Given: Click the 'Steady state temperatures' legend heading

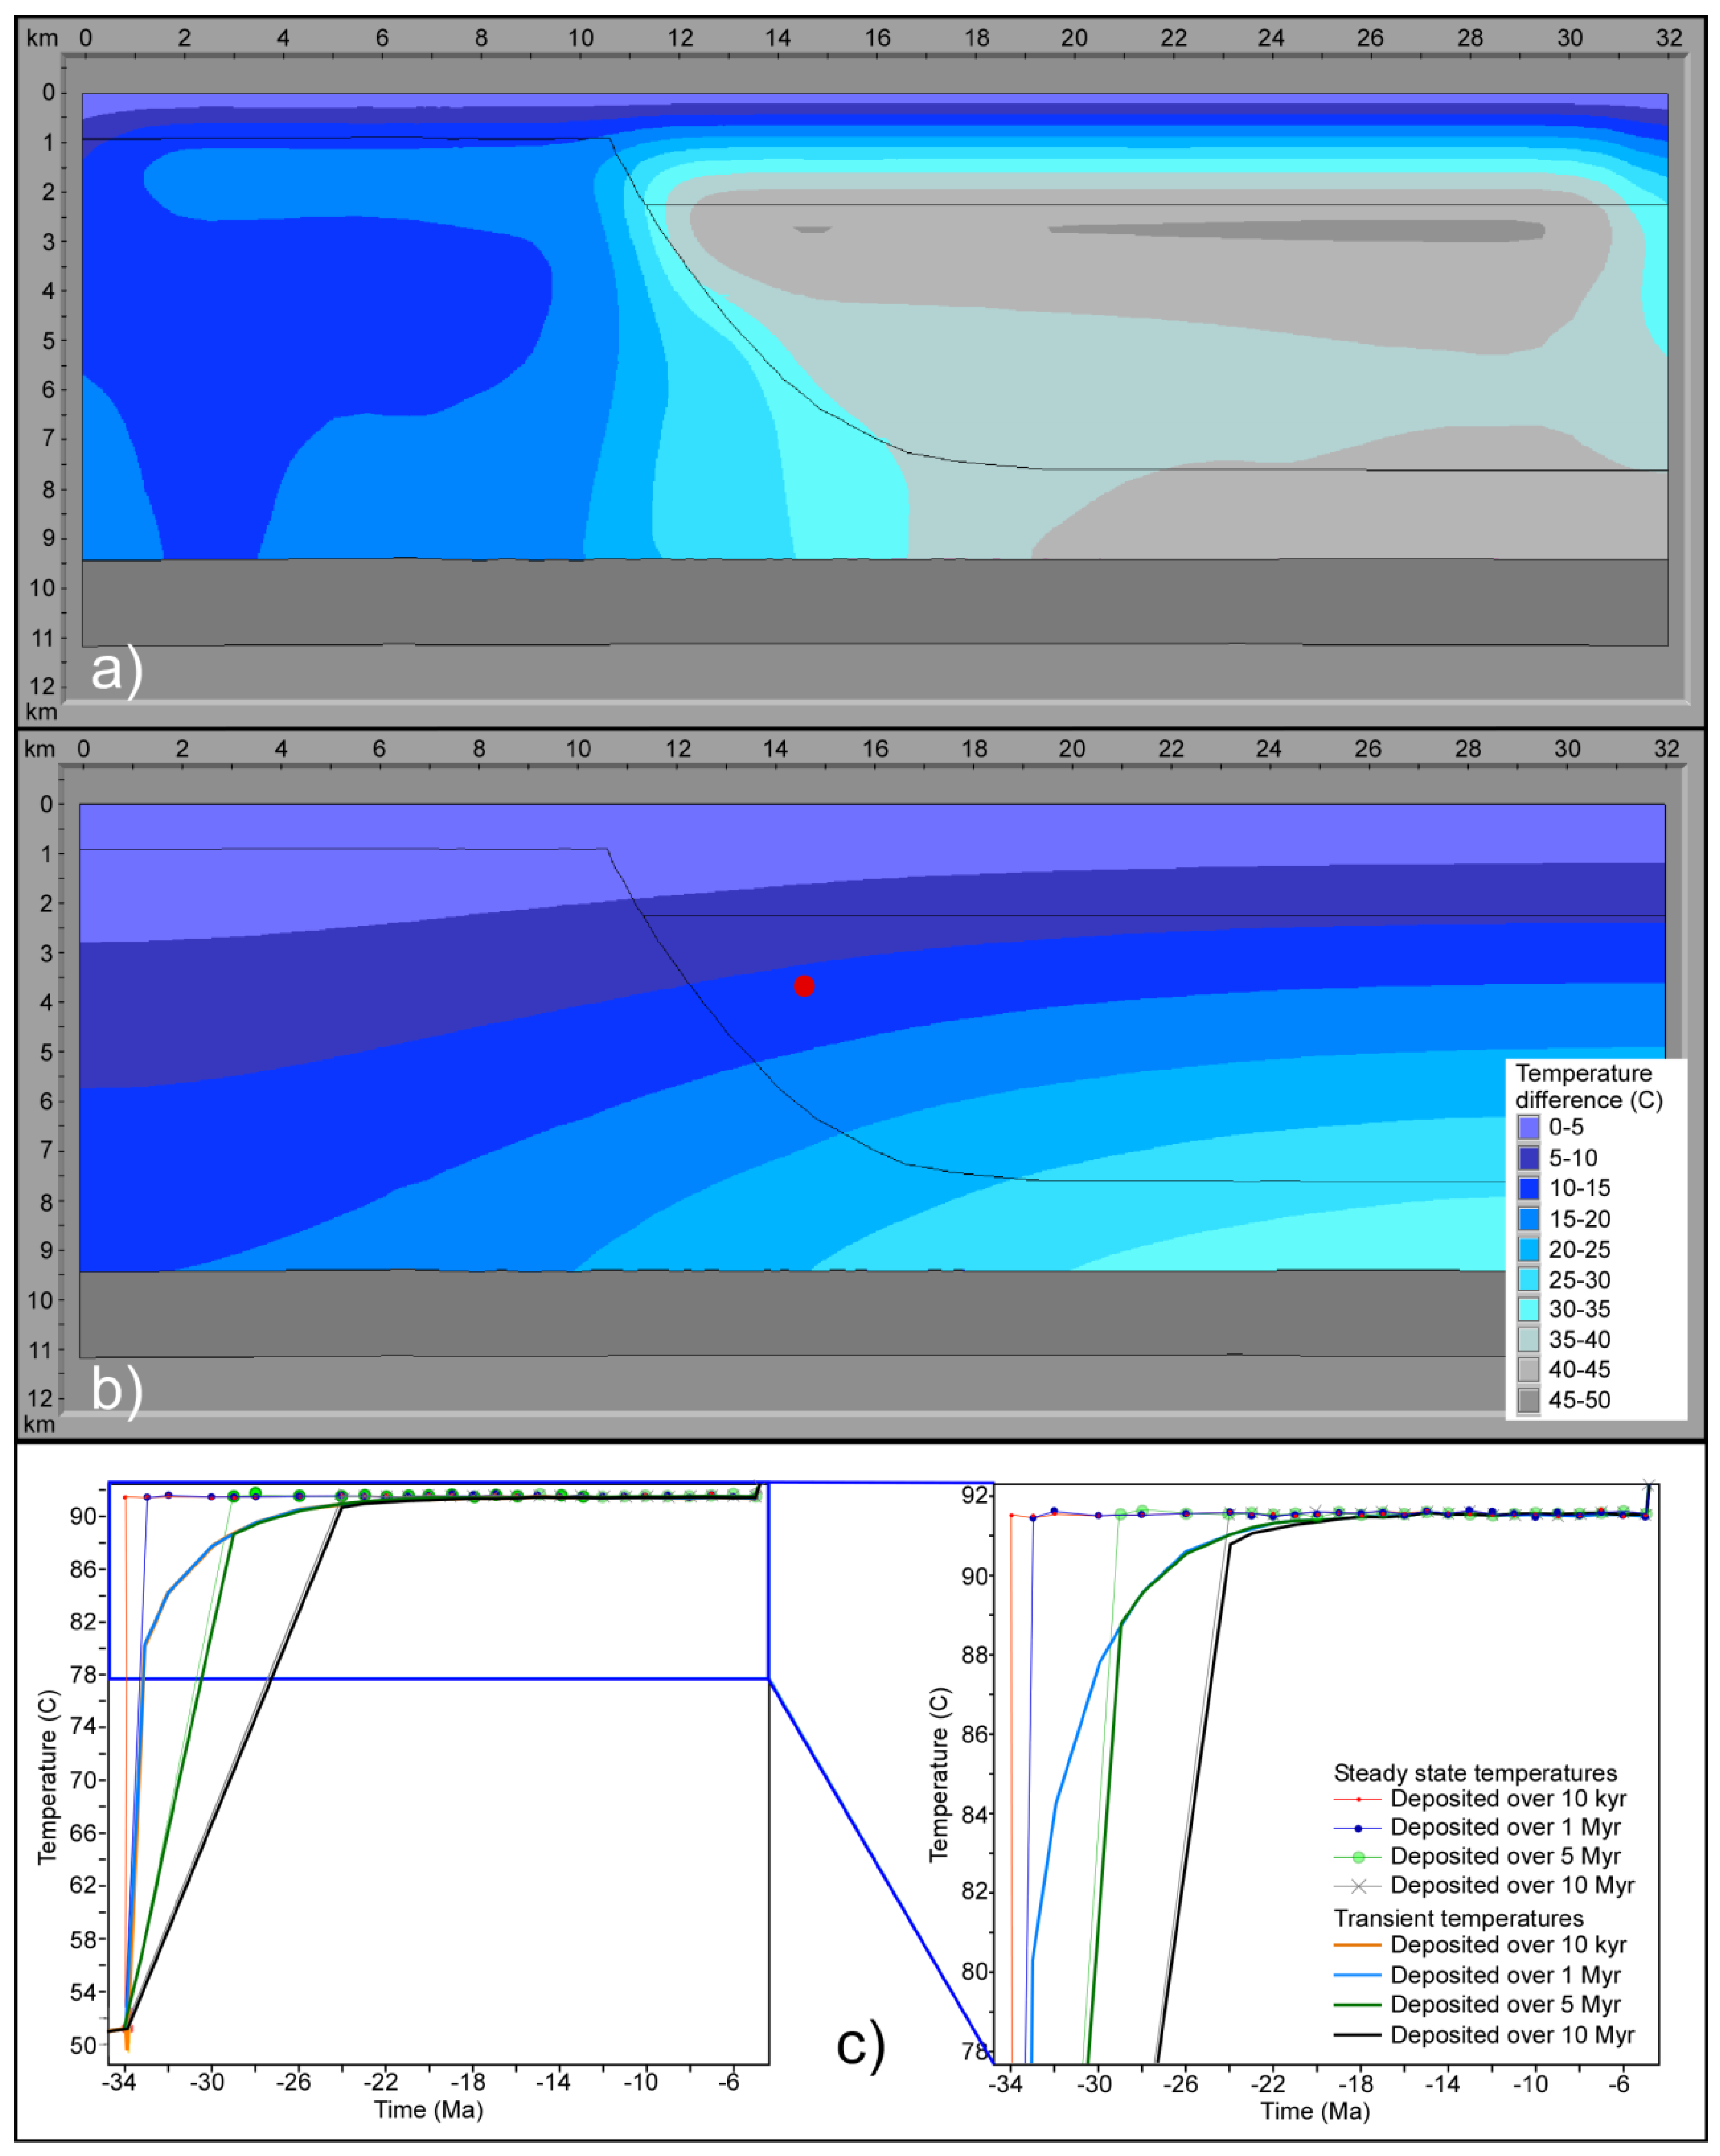Looking at the screenshot, I should (1475, 1773).
